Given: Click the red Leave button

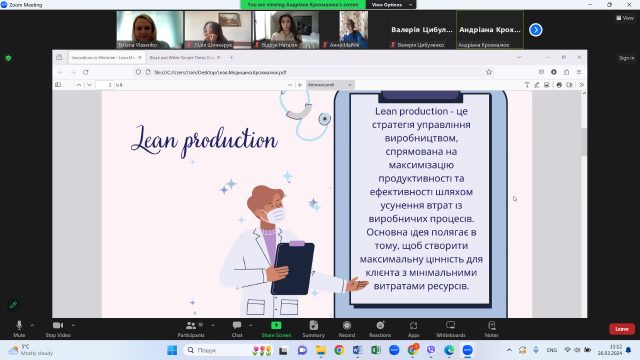Looking at the screenshot, I should click(x=622, y=329).
